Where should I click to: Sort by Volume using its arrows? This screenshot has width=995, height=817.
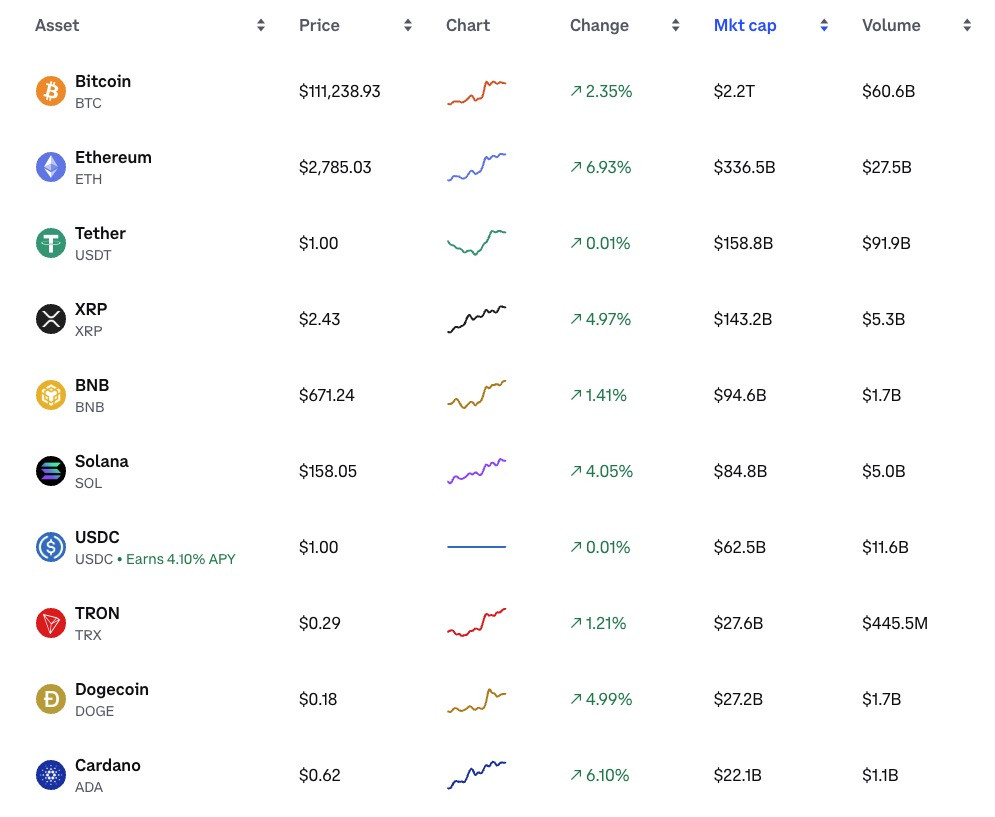pyautogui.click(x=967, y=25)
